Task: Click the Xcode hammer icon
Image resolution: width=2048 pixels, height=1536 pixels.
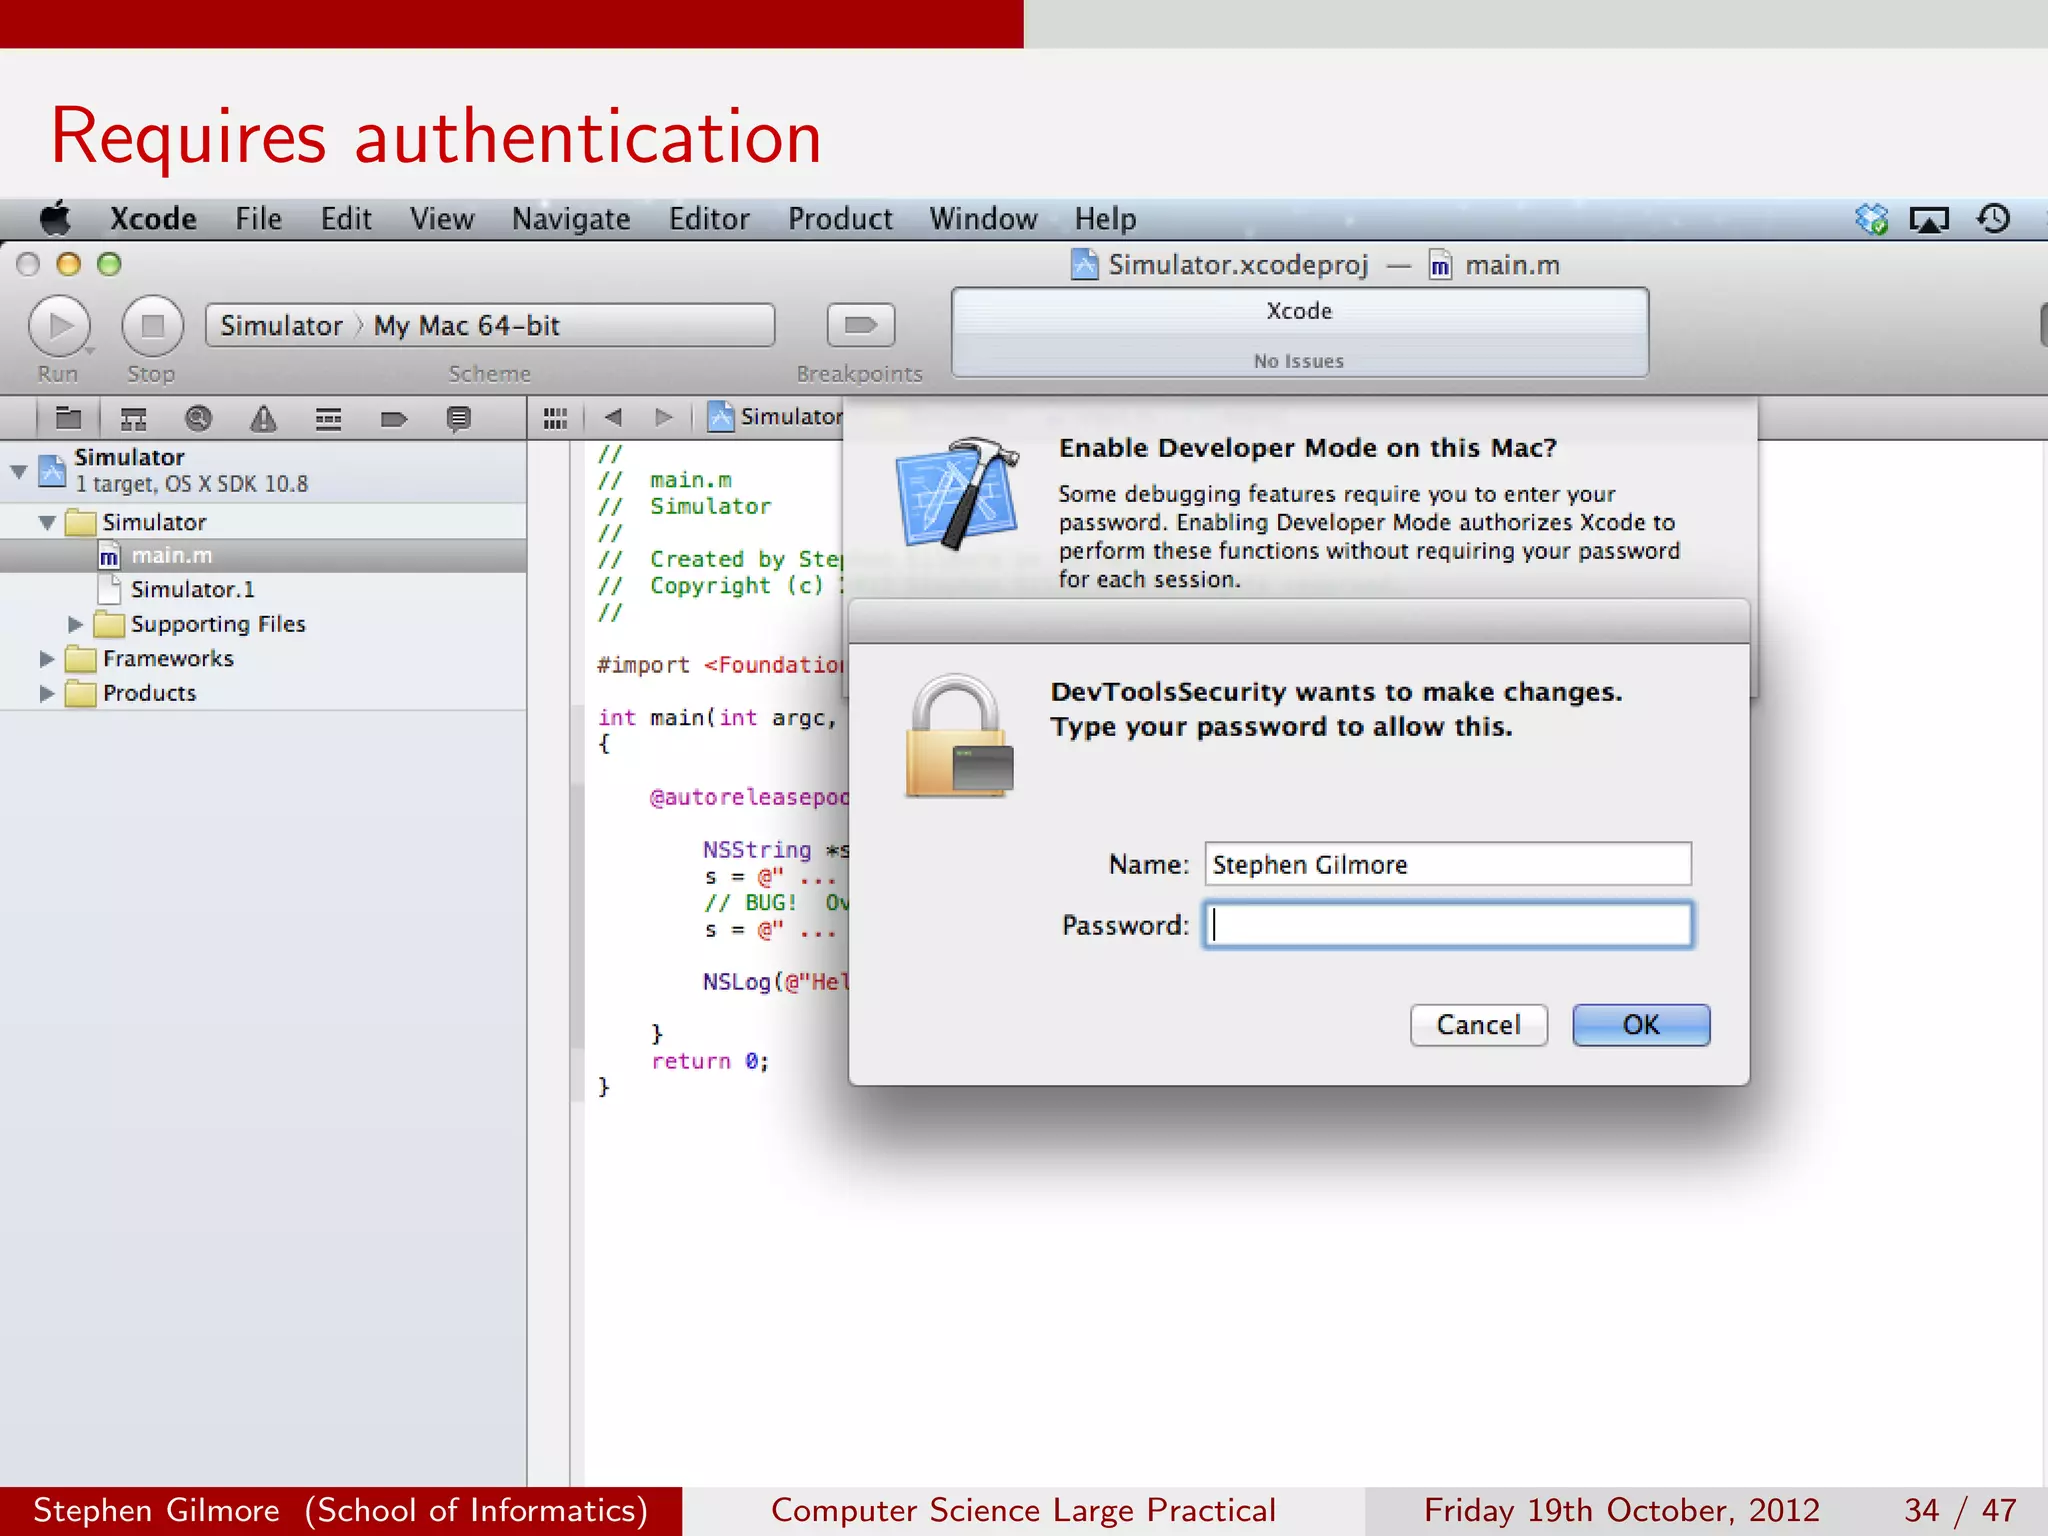Action: coord(957,493)
